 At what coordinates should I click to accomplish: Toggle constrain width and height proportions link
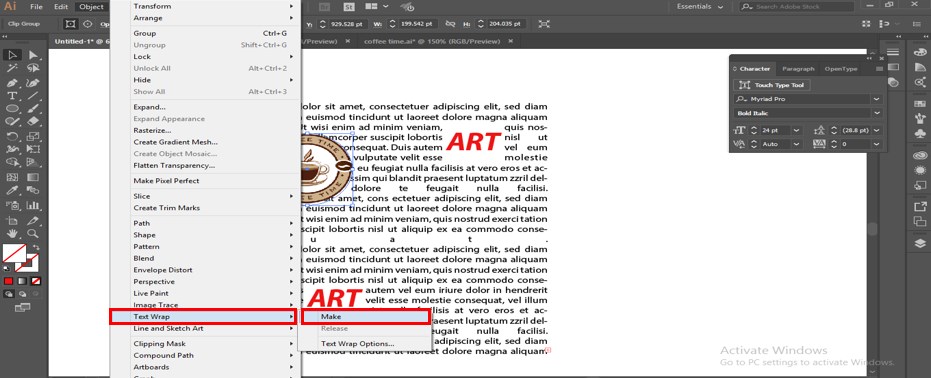point(450,24)
